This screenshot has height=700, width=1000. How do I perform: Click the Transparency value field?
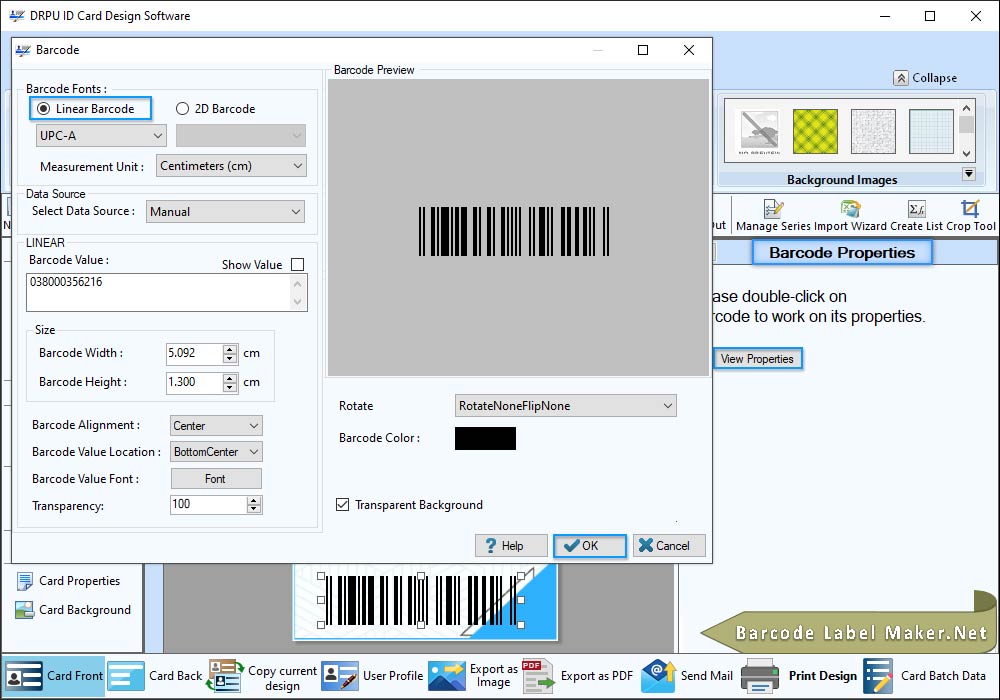(x=208, y=504)
